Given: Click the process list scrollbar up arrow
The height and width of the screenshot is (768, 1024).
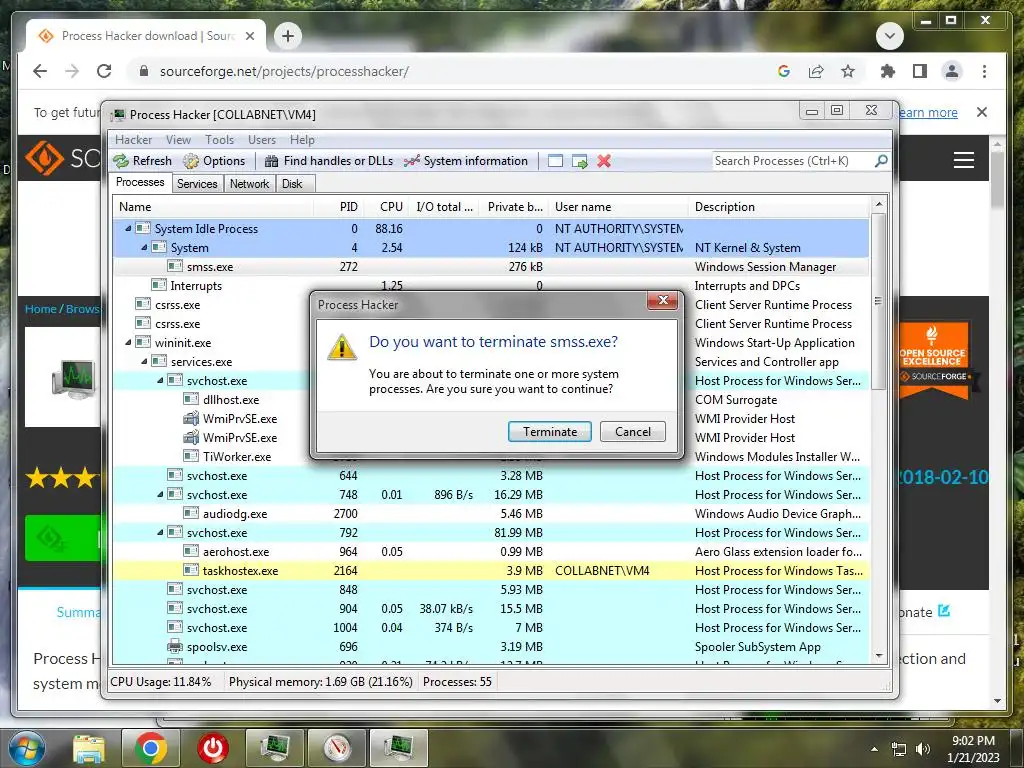Looking at the screenshot, I should [x=879, y=204].
